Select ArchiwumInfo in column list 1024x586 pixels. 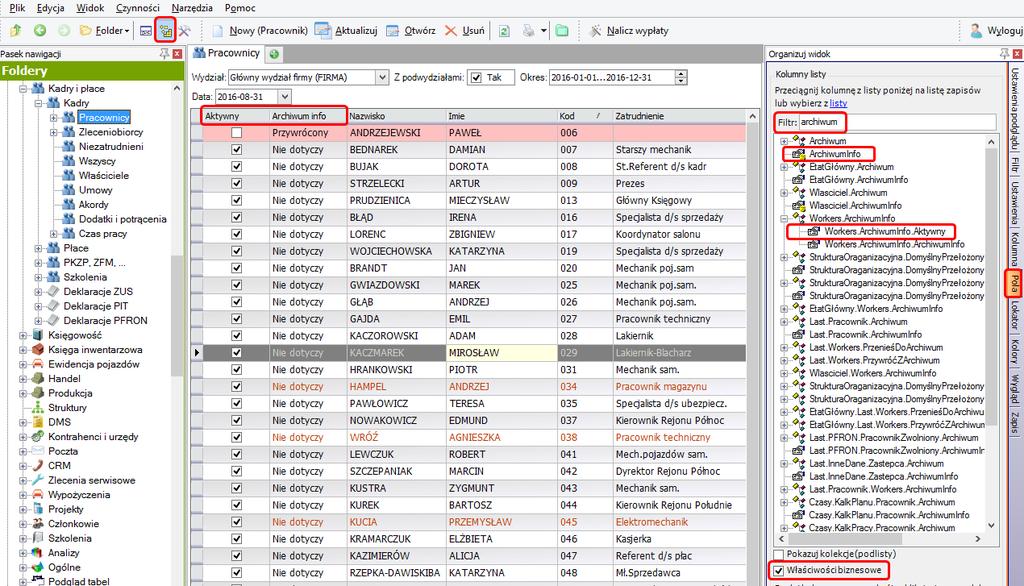point(835,154)
